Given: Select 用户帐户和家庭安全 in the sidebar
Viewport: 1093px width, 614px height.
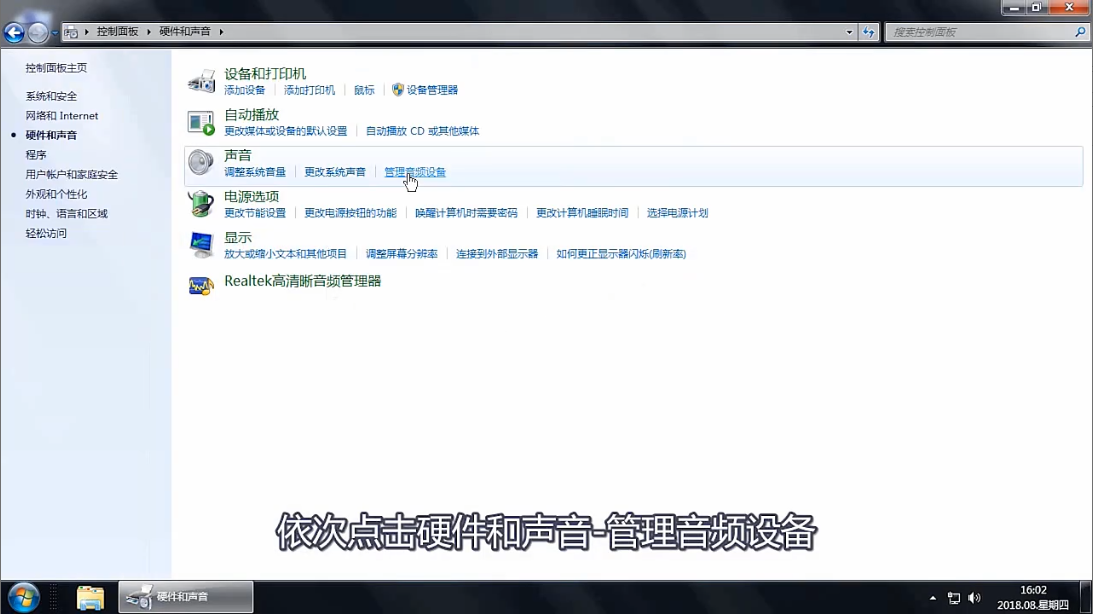Looking at the screenshot, I should pyautogui.click(x=72, y=174).
